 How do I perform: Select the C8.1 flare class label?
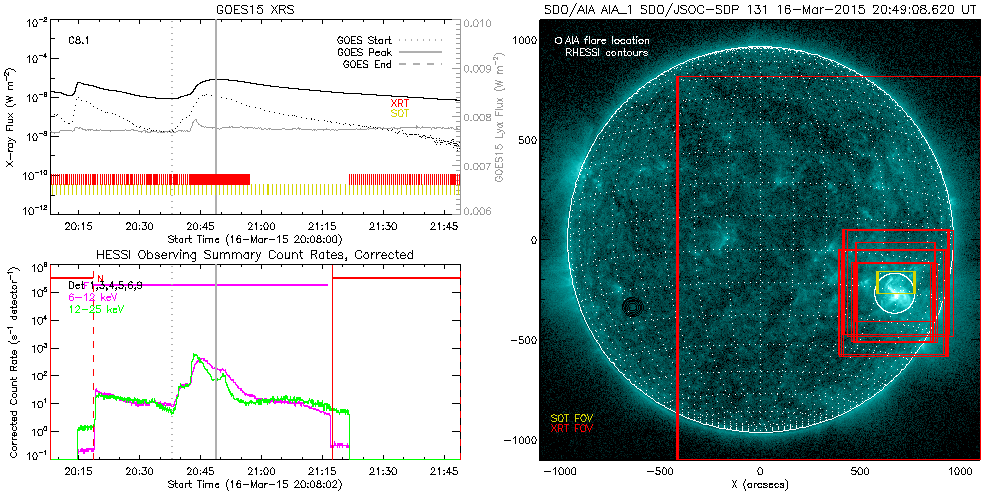[x=80, y=41]
